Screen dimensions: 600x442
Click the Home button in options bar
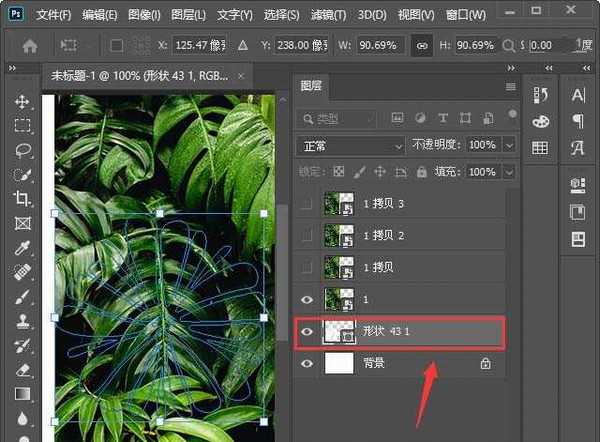(30, 46)
